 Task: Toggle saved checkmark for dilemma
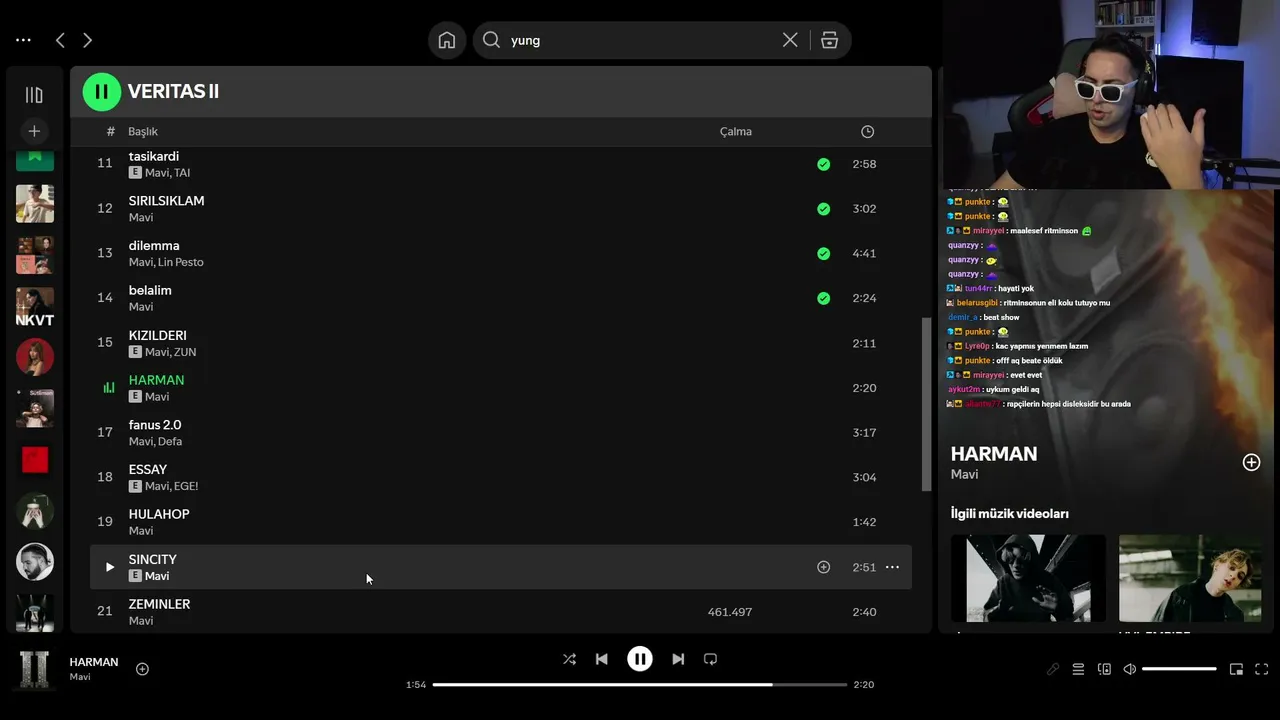click(823, 253)
